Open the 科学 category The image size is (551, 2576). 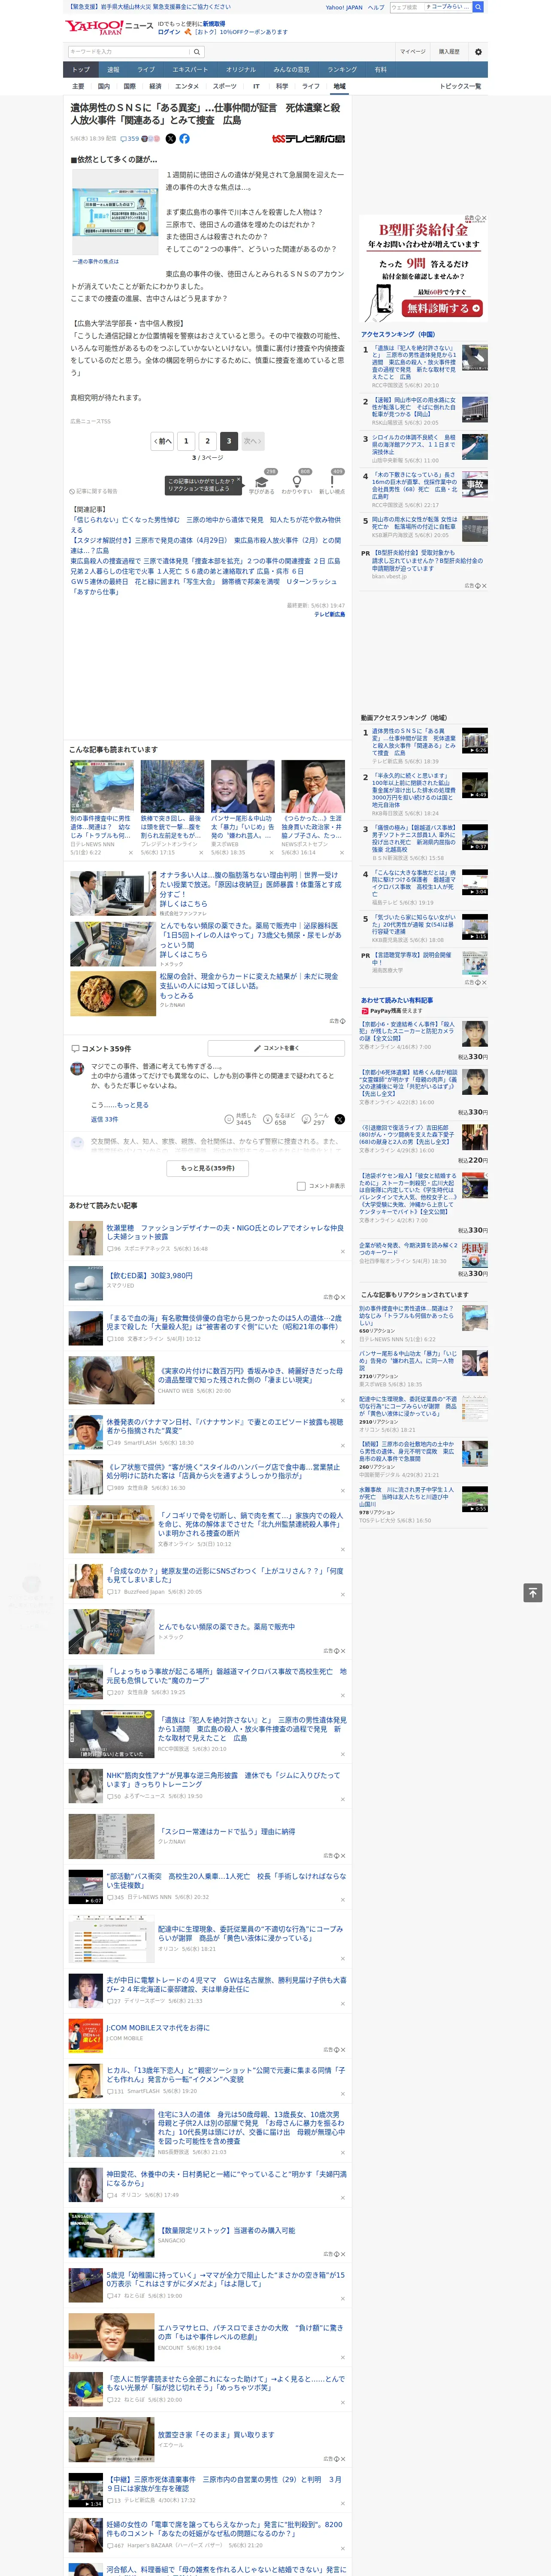click(x=282, y=86)
